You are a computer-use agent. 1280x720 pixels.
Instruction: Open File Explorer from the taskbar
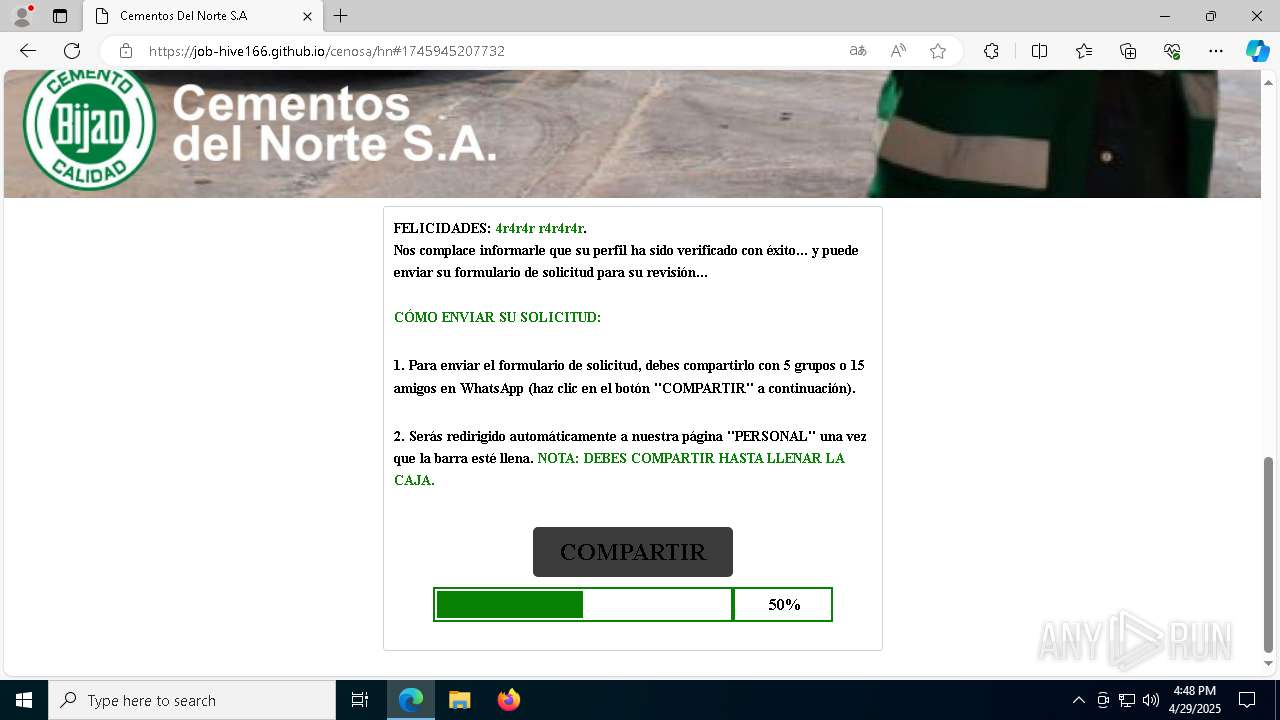tap(459, 700)
